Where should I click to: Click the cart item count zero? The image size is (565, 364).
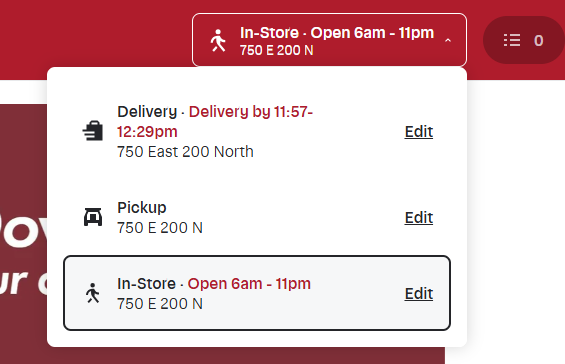point(538,40)
